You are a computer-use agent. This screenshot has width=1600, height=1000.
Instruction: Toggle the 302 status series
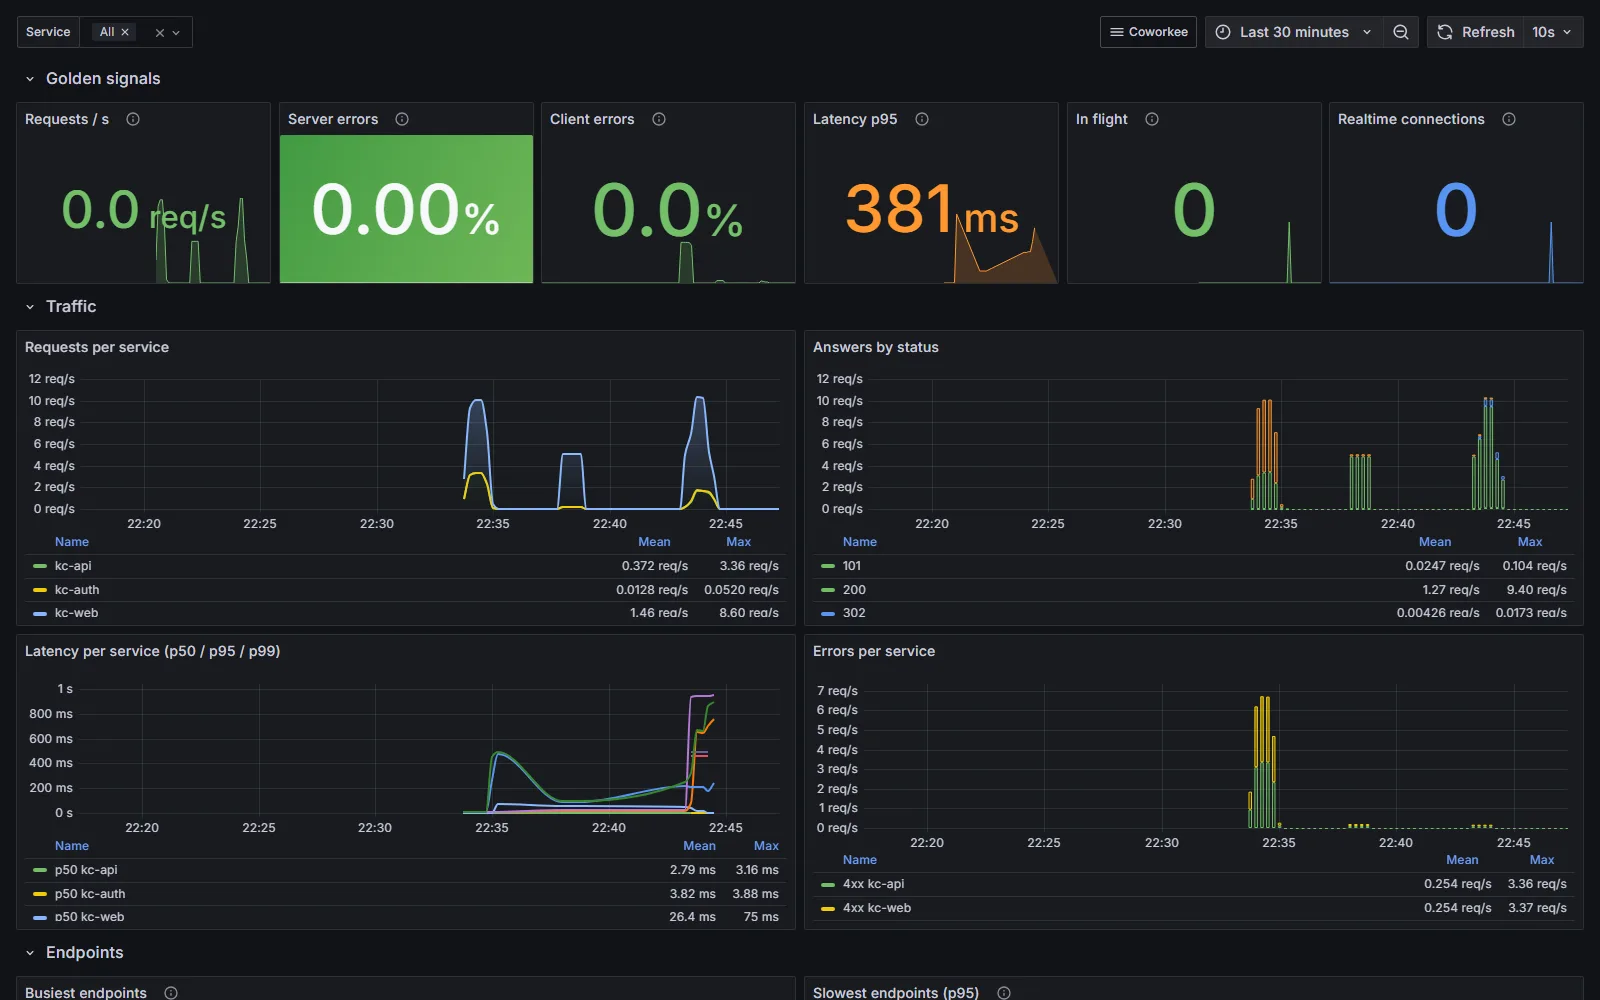[x=854, y=613]
